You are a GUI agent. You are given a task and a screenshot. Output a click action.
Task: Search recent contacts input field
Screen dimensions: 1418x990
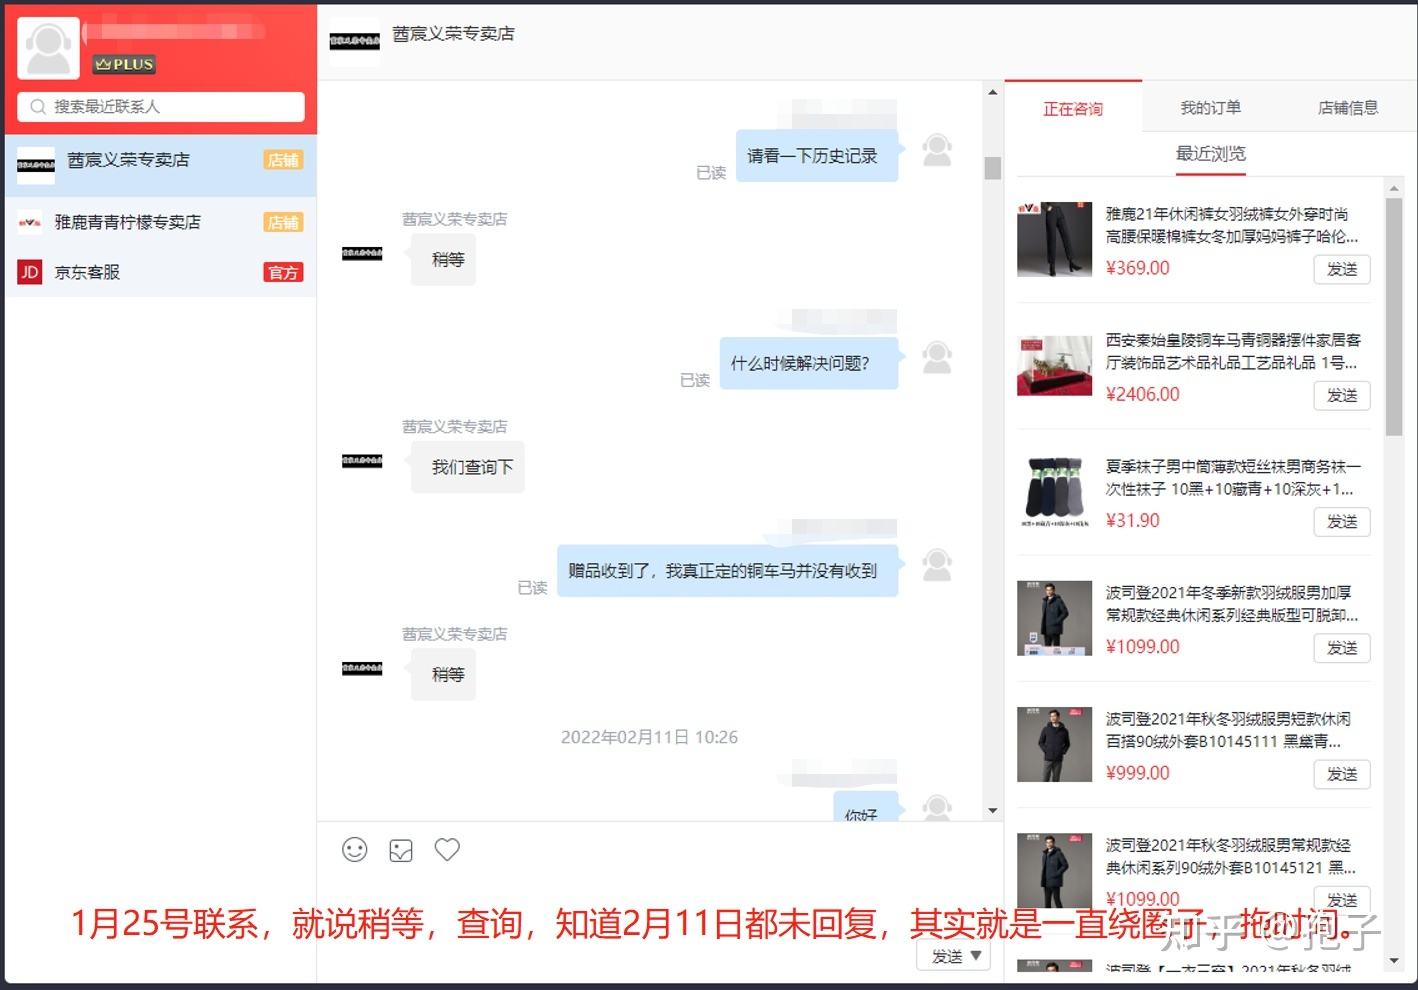pos(161,107)
